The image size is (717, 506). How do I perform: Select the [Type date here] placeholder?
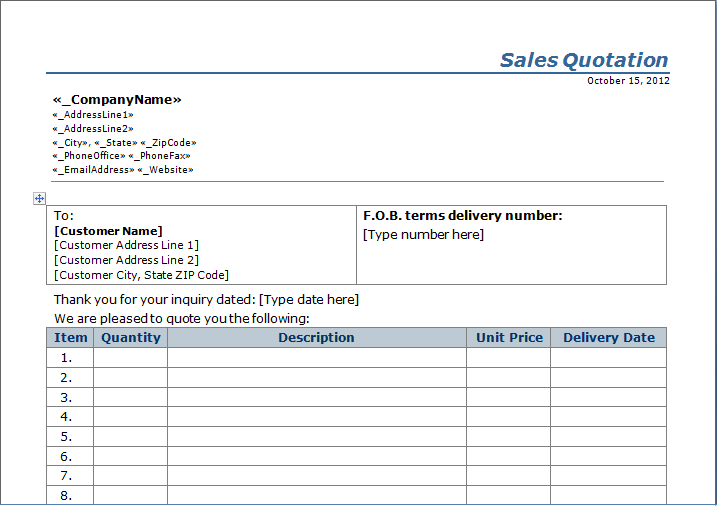coord(308,300)
